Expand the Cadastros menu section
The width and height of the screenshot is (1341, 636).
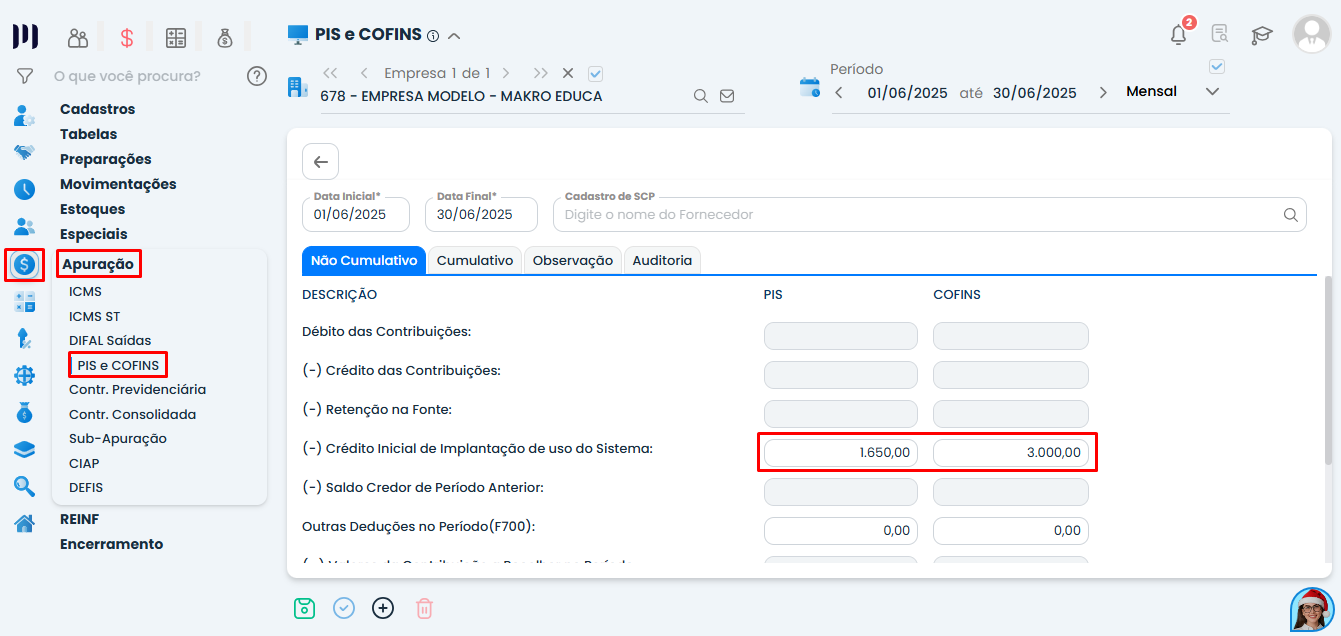pyautogui.click(x=97, y=109)
